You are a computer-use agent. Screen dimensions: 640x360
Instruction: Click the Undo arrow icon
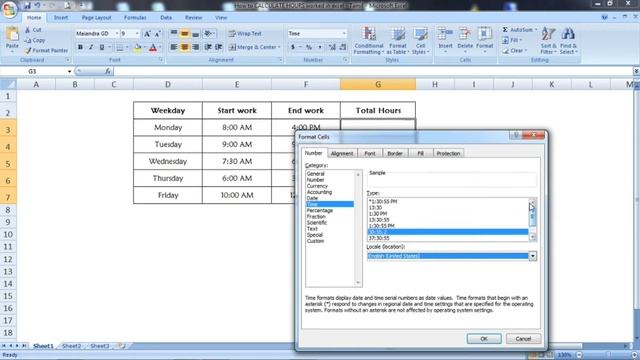(x=38, y=5)
